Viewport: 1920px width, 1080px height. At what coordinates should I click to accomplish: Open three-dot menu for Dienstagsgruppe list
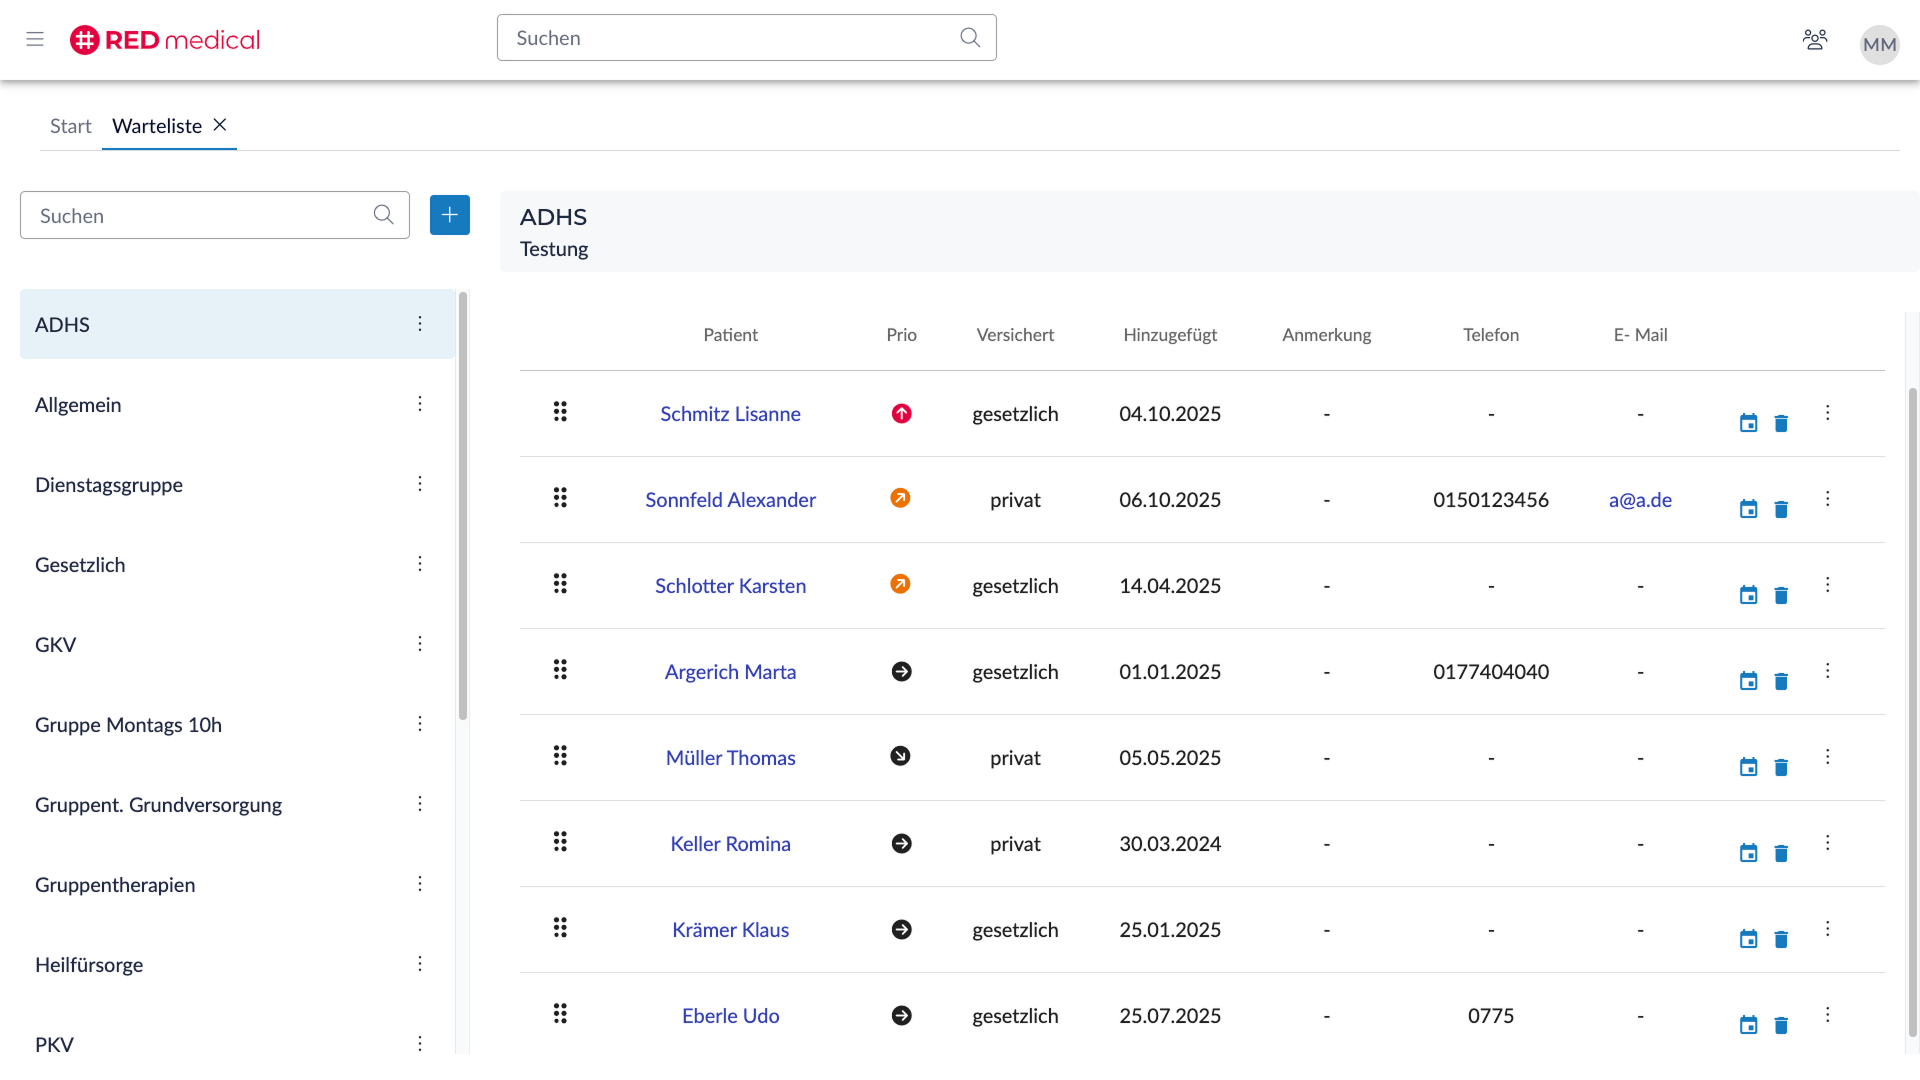click(x=420, y=484)
